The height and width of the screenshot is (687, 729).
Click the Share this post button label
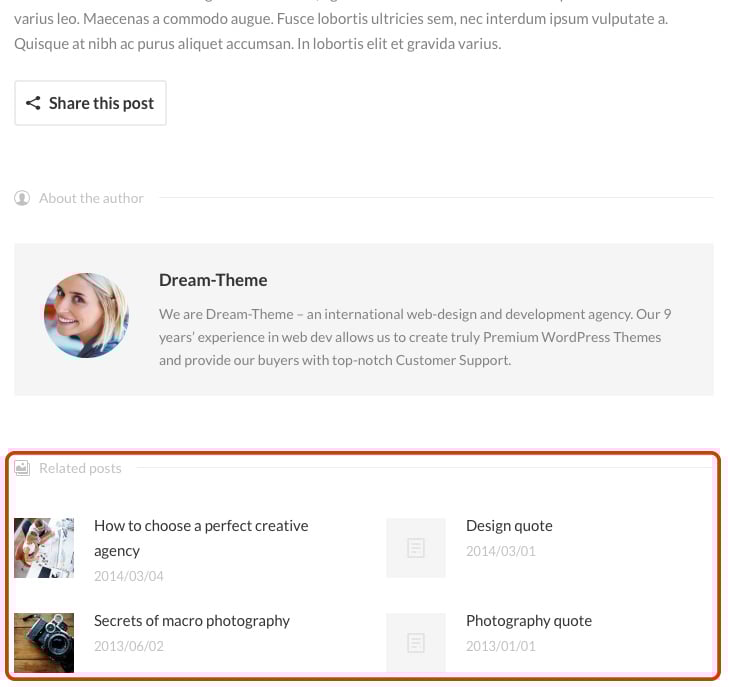click(x=101, y=103)
